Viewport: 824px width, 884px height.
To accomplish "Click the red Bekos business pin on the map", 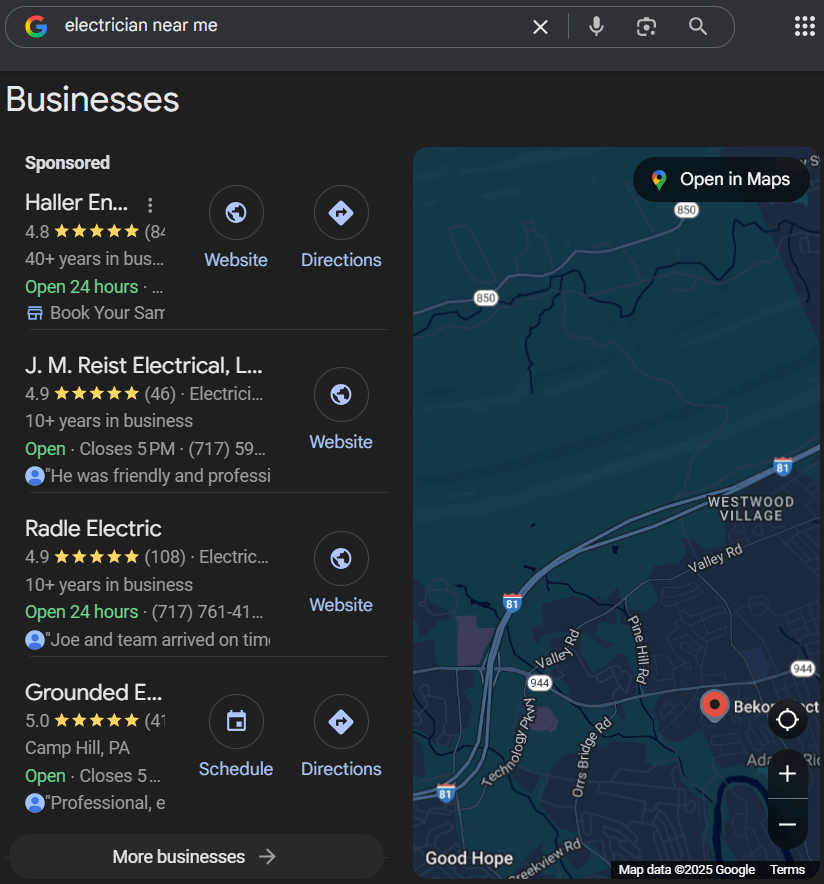I will pyautogui.click(x=714, y=706).
